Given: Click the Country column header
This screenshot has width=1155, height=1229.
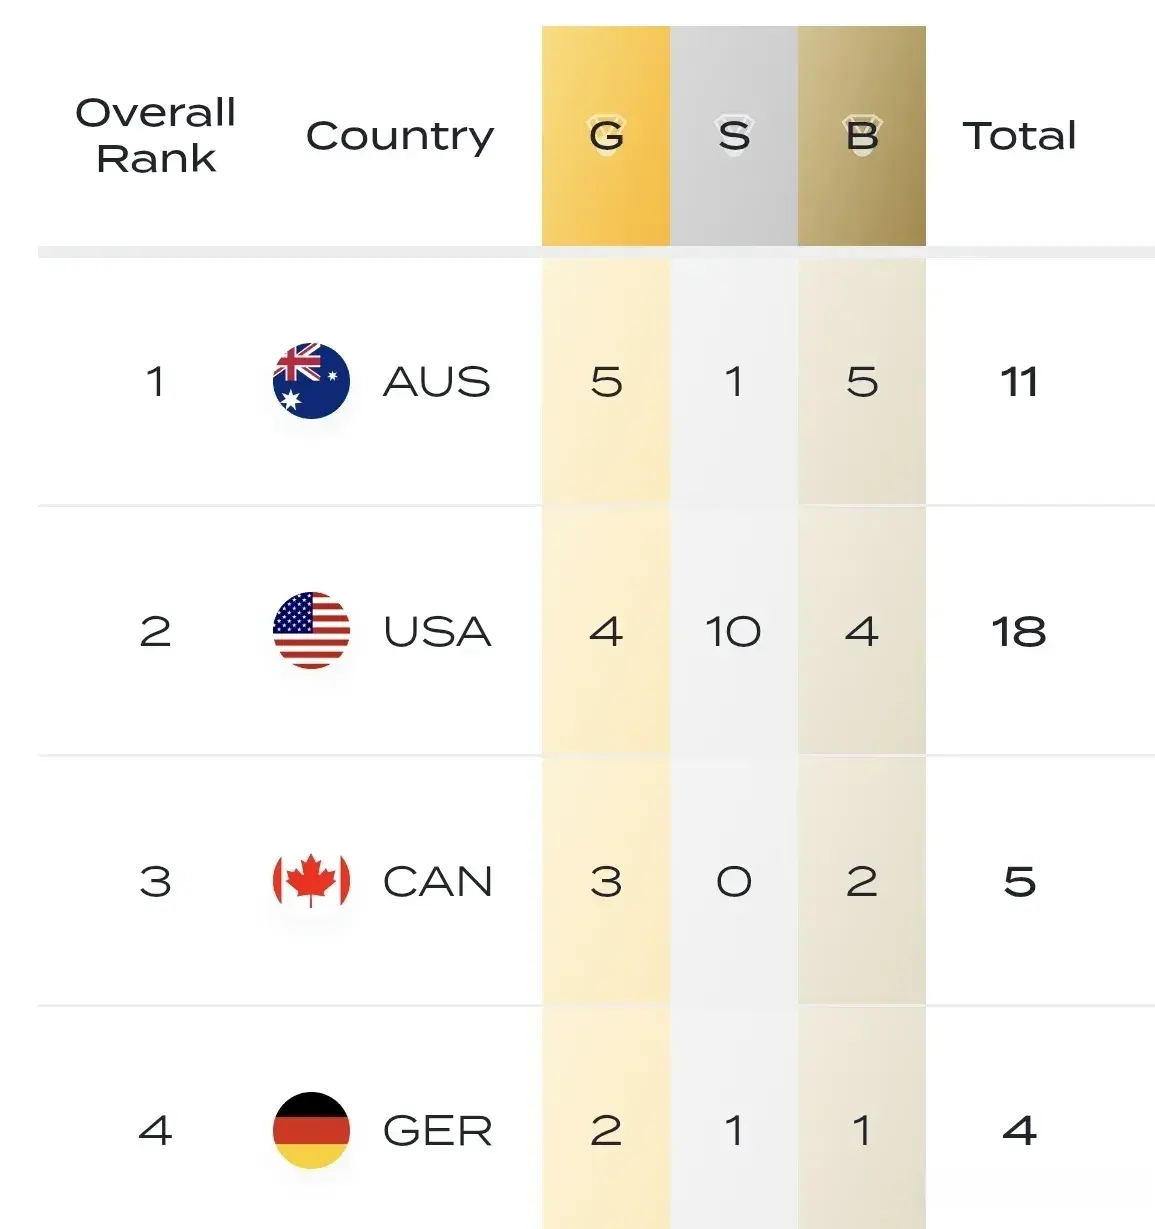Looking at the screenshot, I should 400,135.
